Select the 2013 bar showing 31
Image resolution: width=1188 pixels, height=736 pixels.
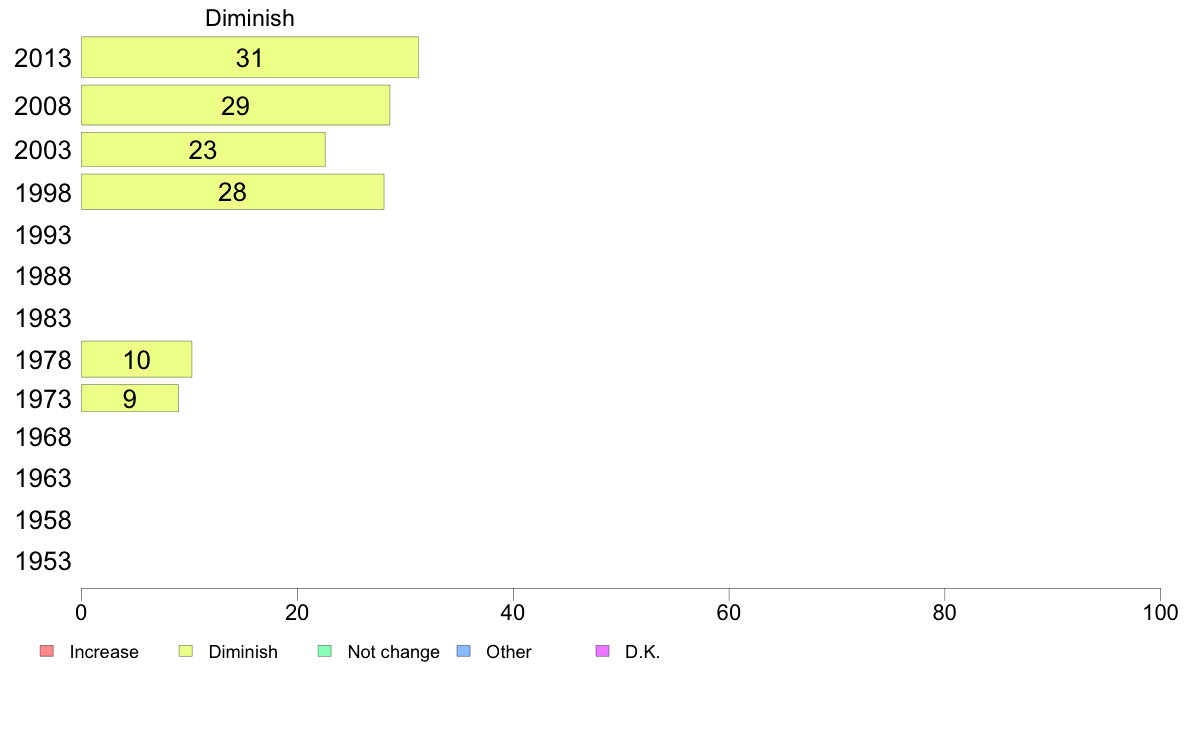(250, 57)
